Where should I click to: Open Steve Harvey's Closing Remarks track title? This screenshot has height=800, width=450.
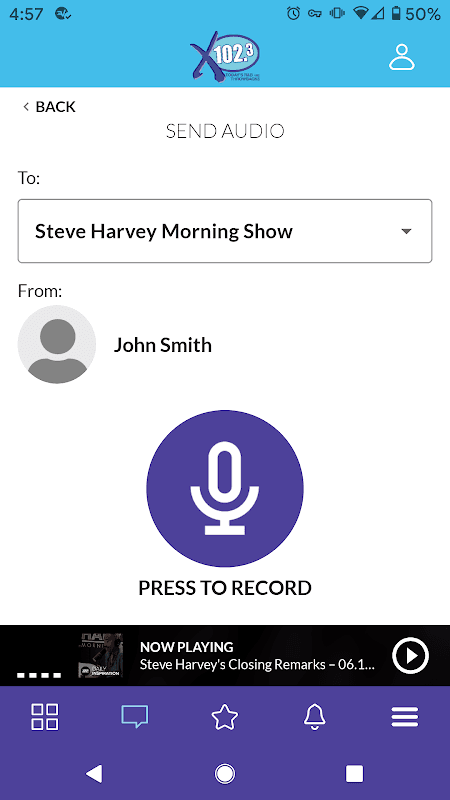click(257, 665)
